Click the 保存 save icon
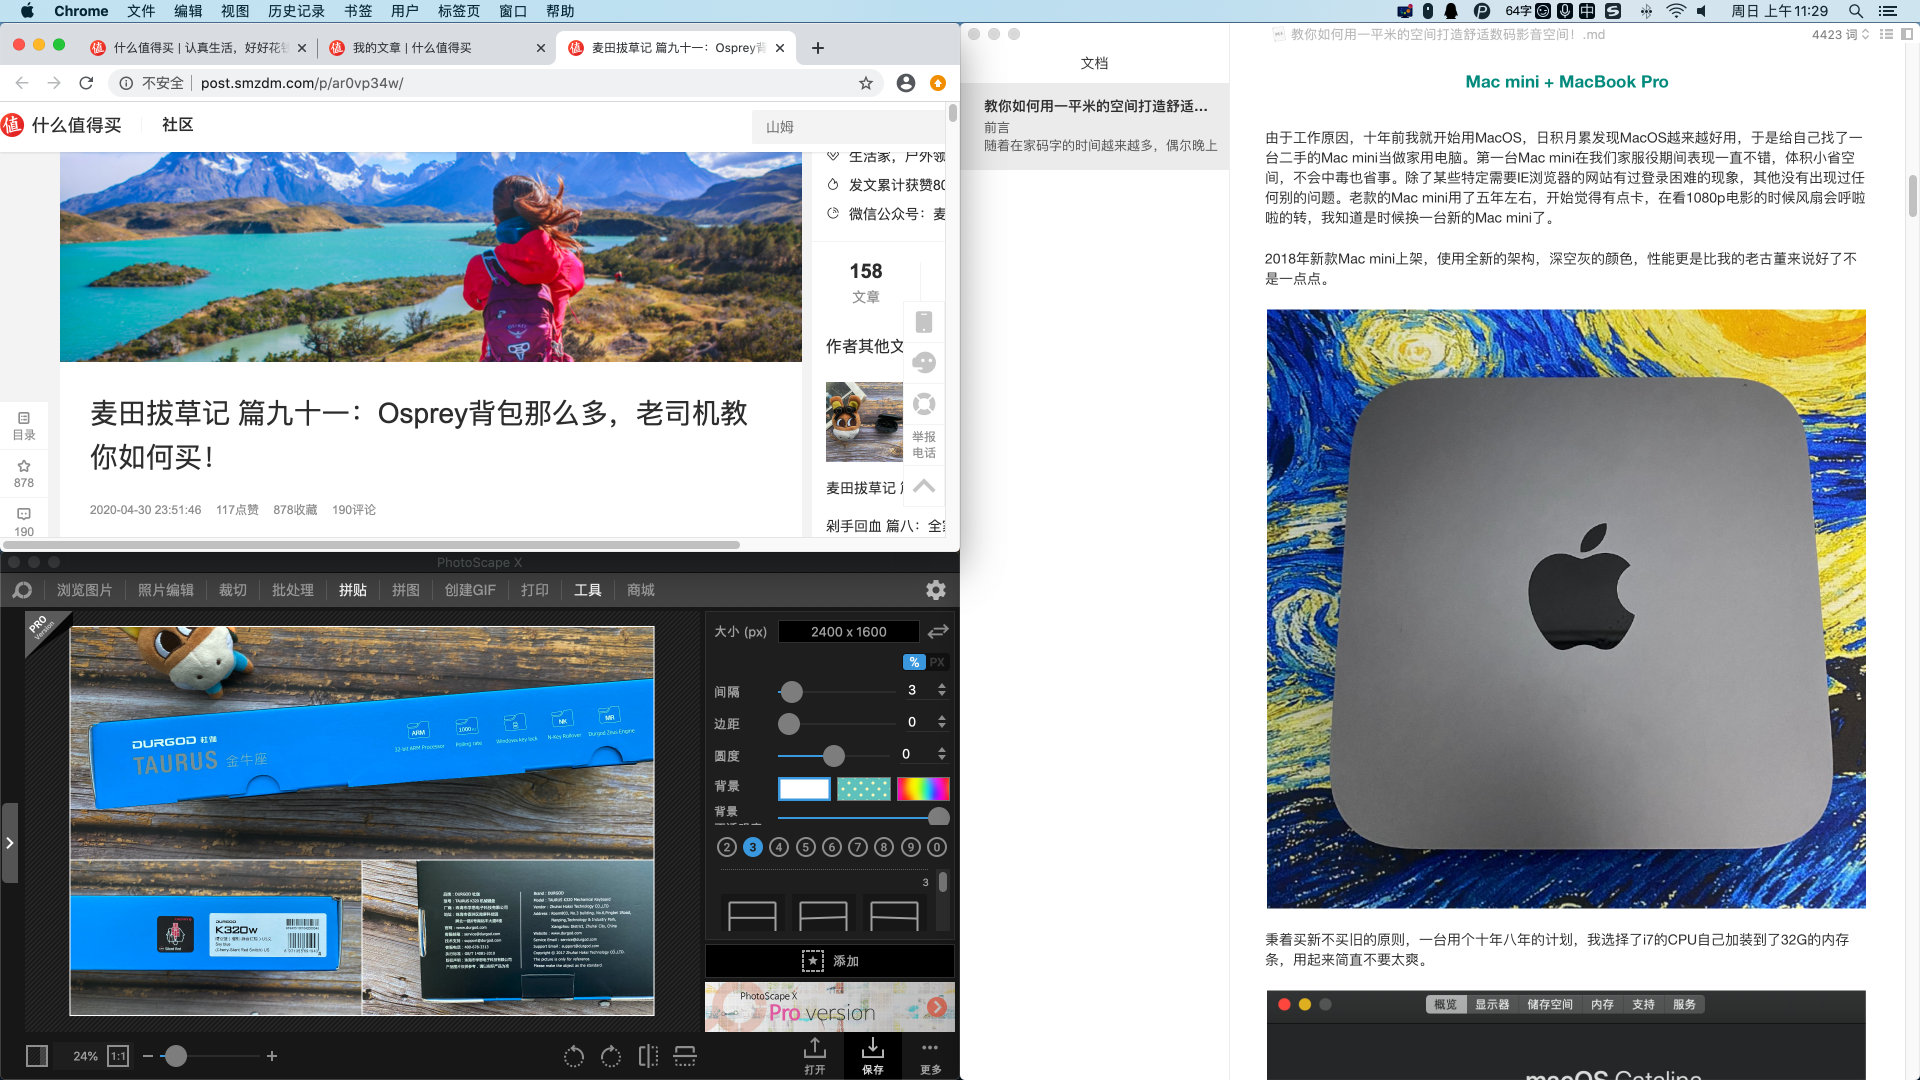The height and width of the screenshot is (1080, 1920). [x=872, y=1054]
